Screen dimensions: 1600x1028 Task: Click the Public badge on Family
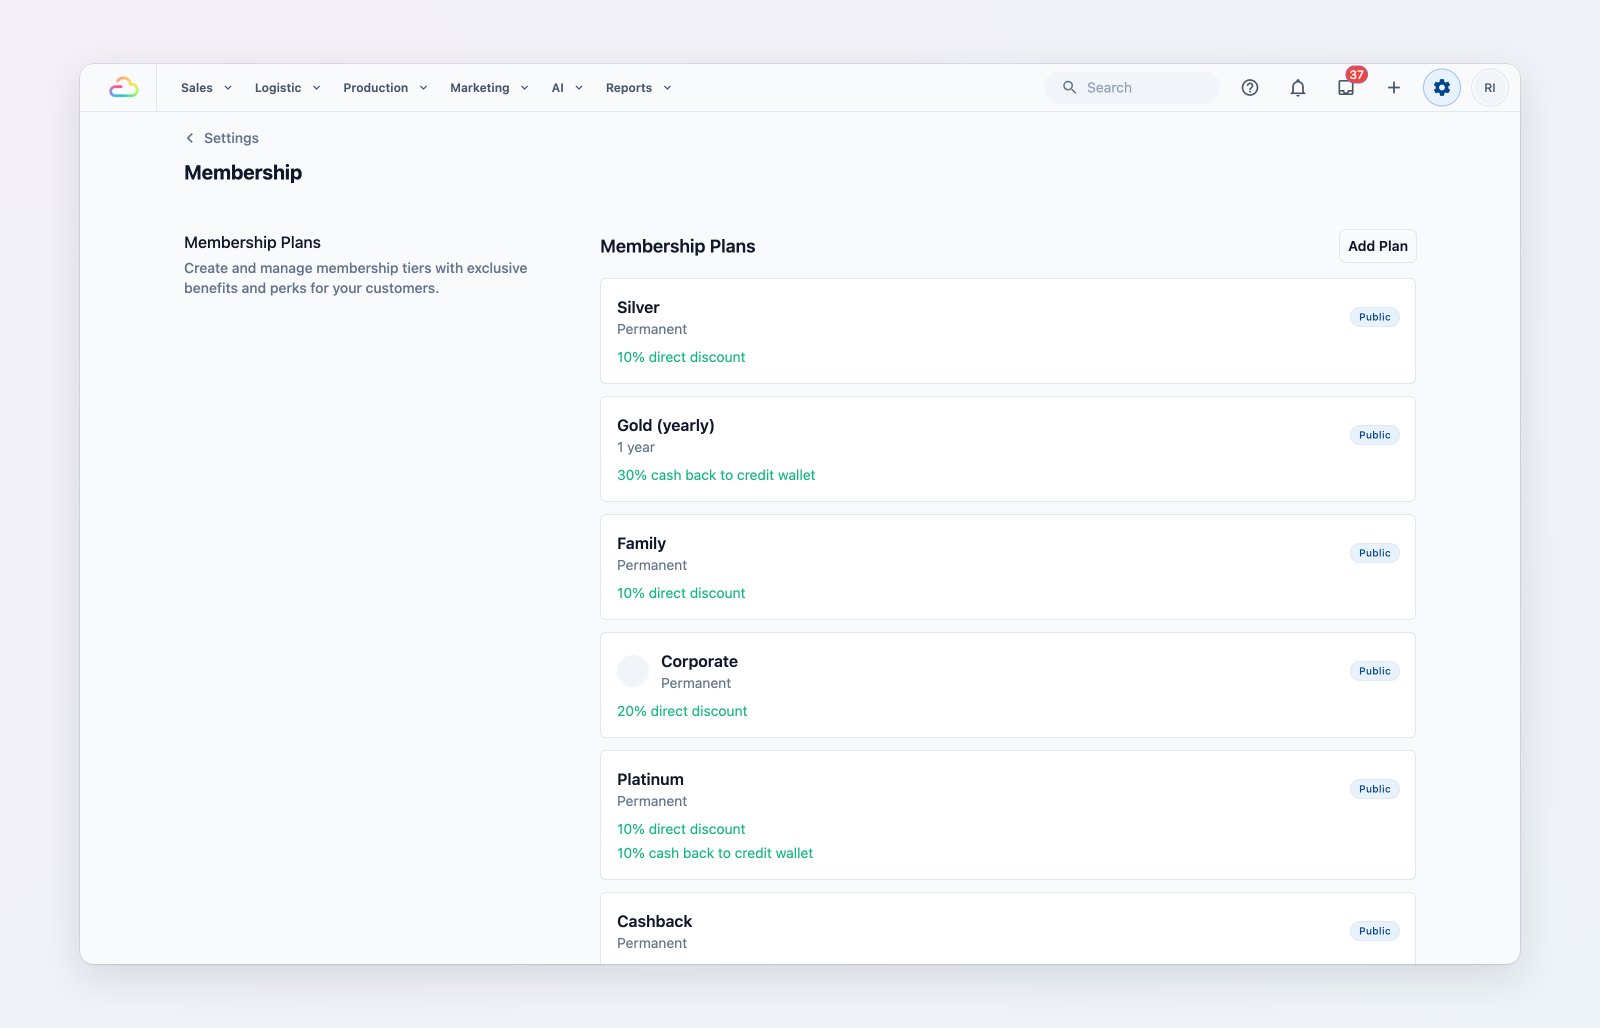tap(1374, 553)
